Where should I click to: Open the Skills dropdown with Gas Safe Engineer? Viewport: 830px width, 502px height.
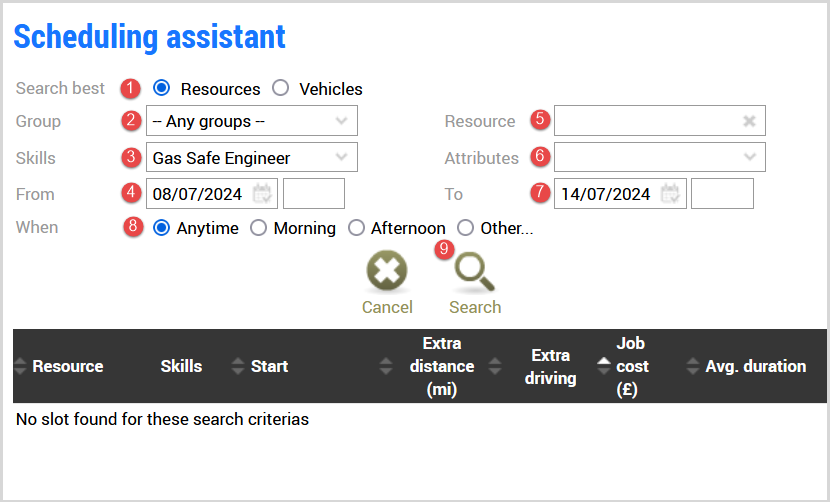pyautogui.click(x=251, y=158)
